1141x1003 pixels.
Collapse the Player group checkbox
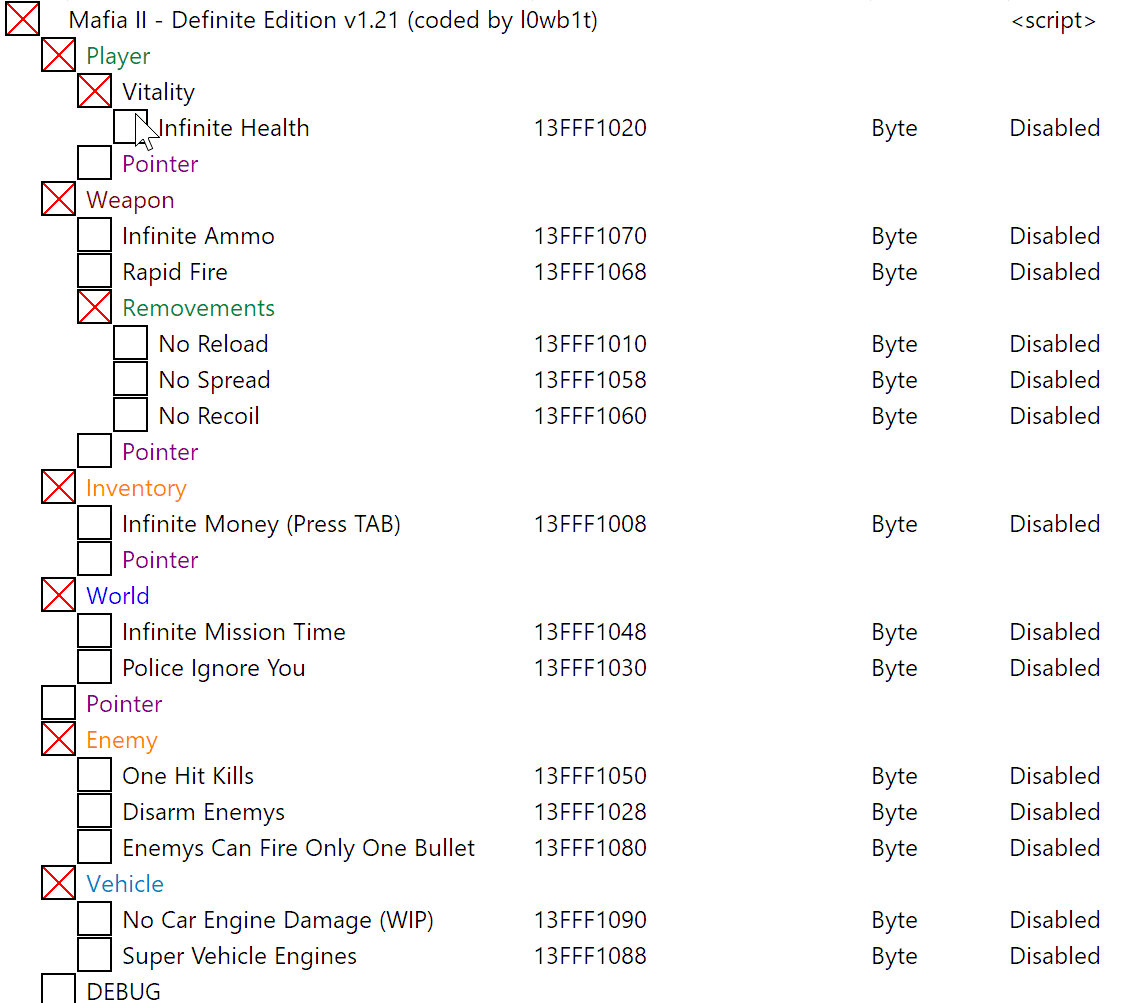tap(59, 56)
